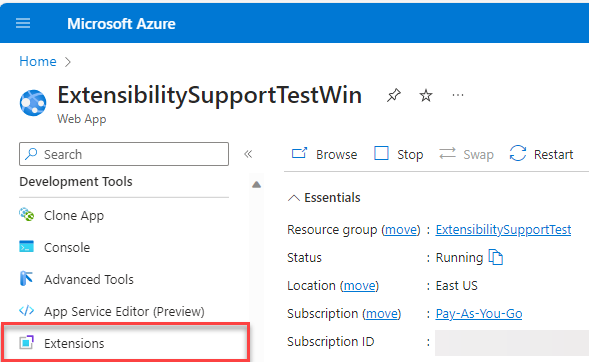
Task: Add web app to favorites star
Action: (426, 95)
